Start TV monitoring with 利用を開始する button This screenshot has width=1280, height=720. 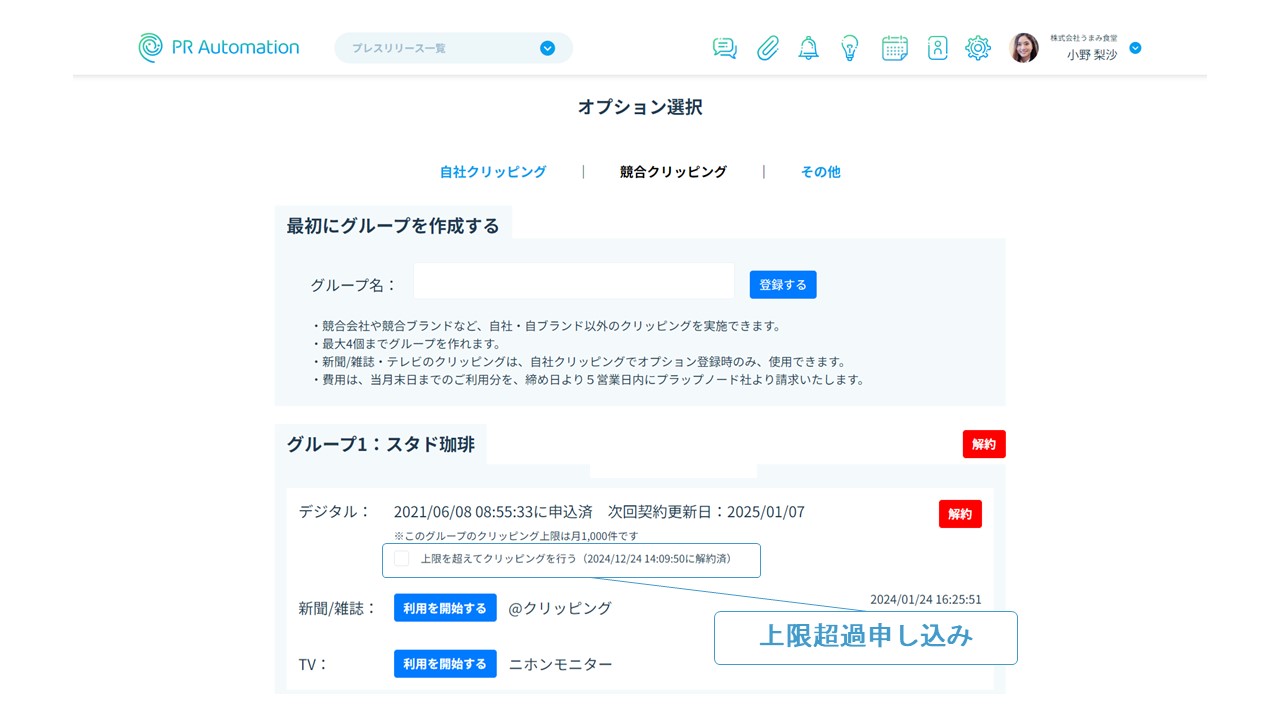[x=445, y=664]
